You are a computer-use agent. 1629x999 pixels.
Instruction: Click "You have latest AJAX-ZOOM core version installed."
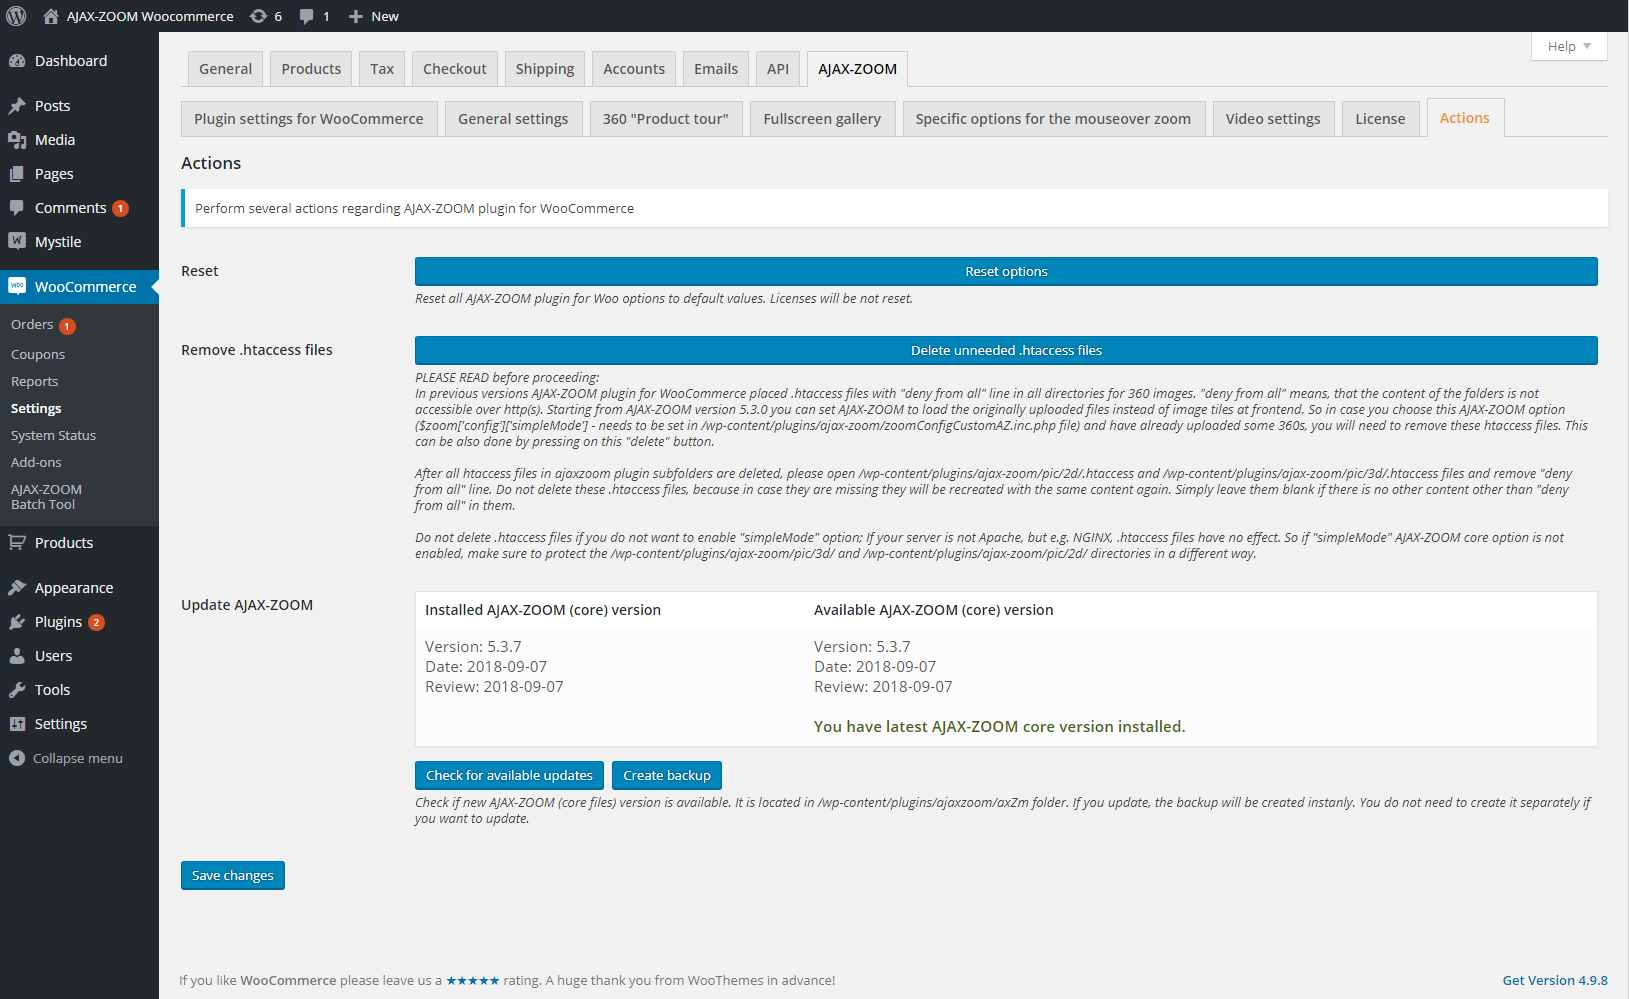click(x=999, y=727)
